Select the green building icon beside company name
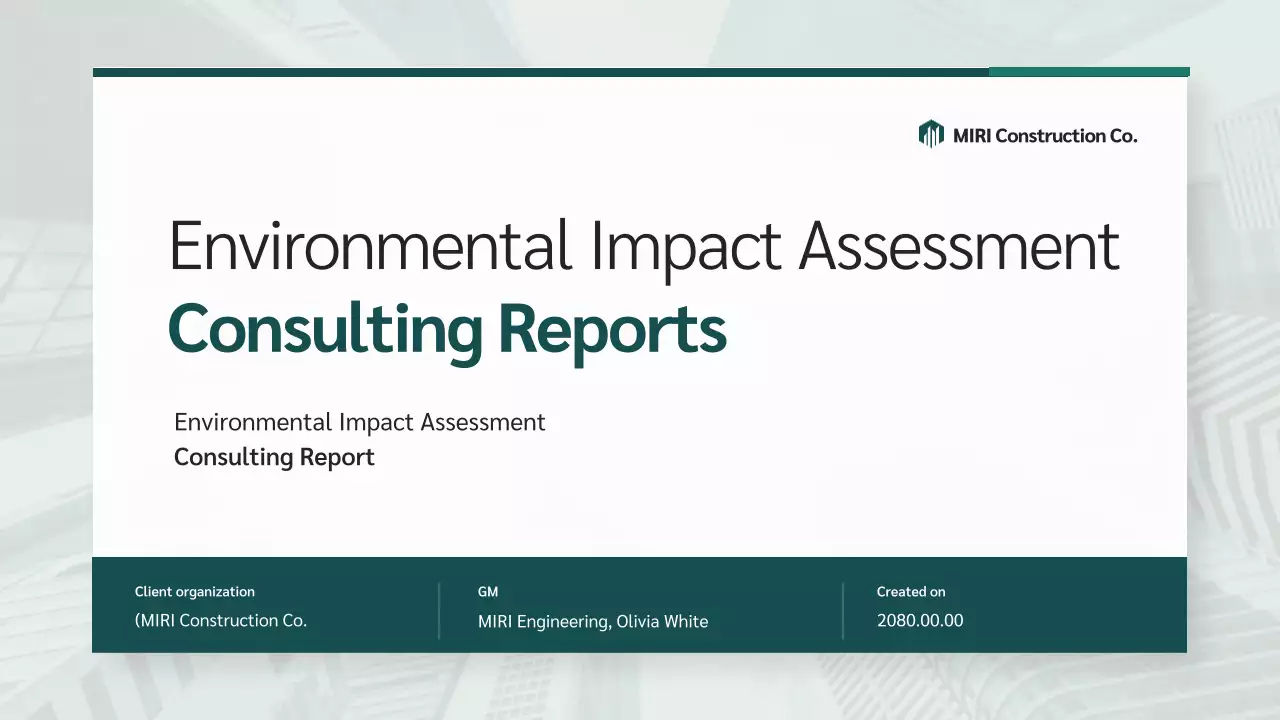 [x=930, y=133]
